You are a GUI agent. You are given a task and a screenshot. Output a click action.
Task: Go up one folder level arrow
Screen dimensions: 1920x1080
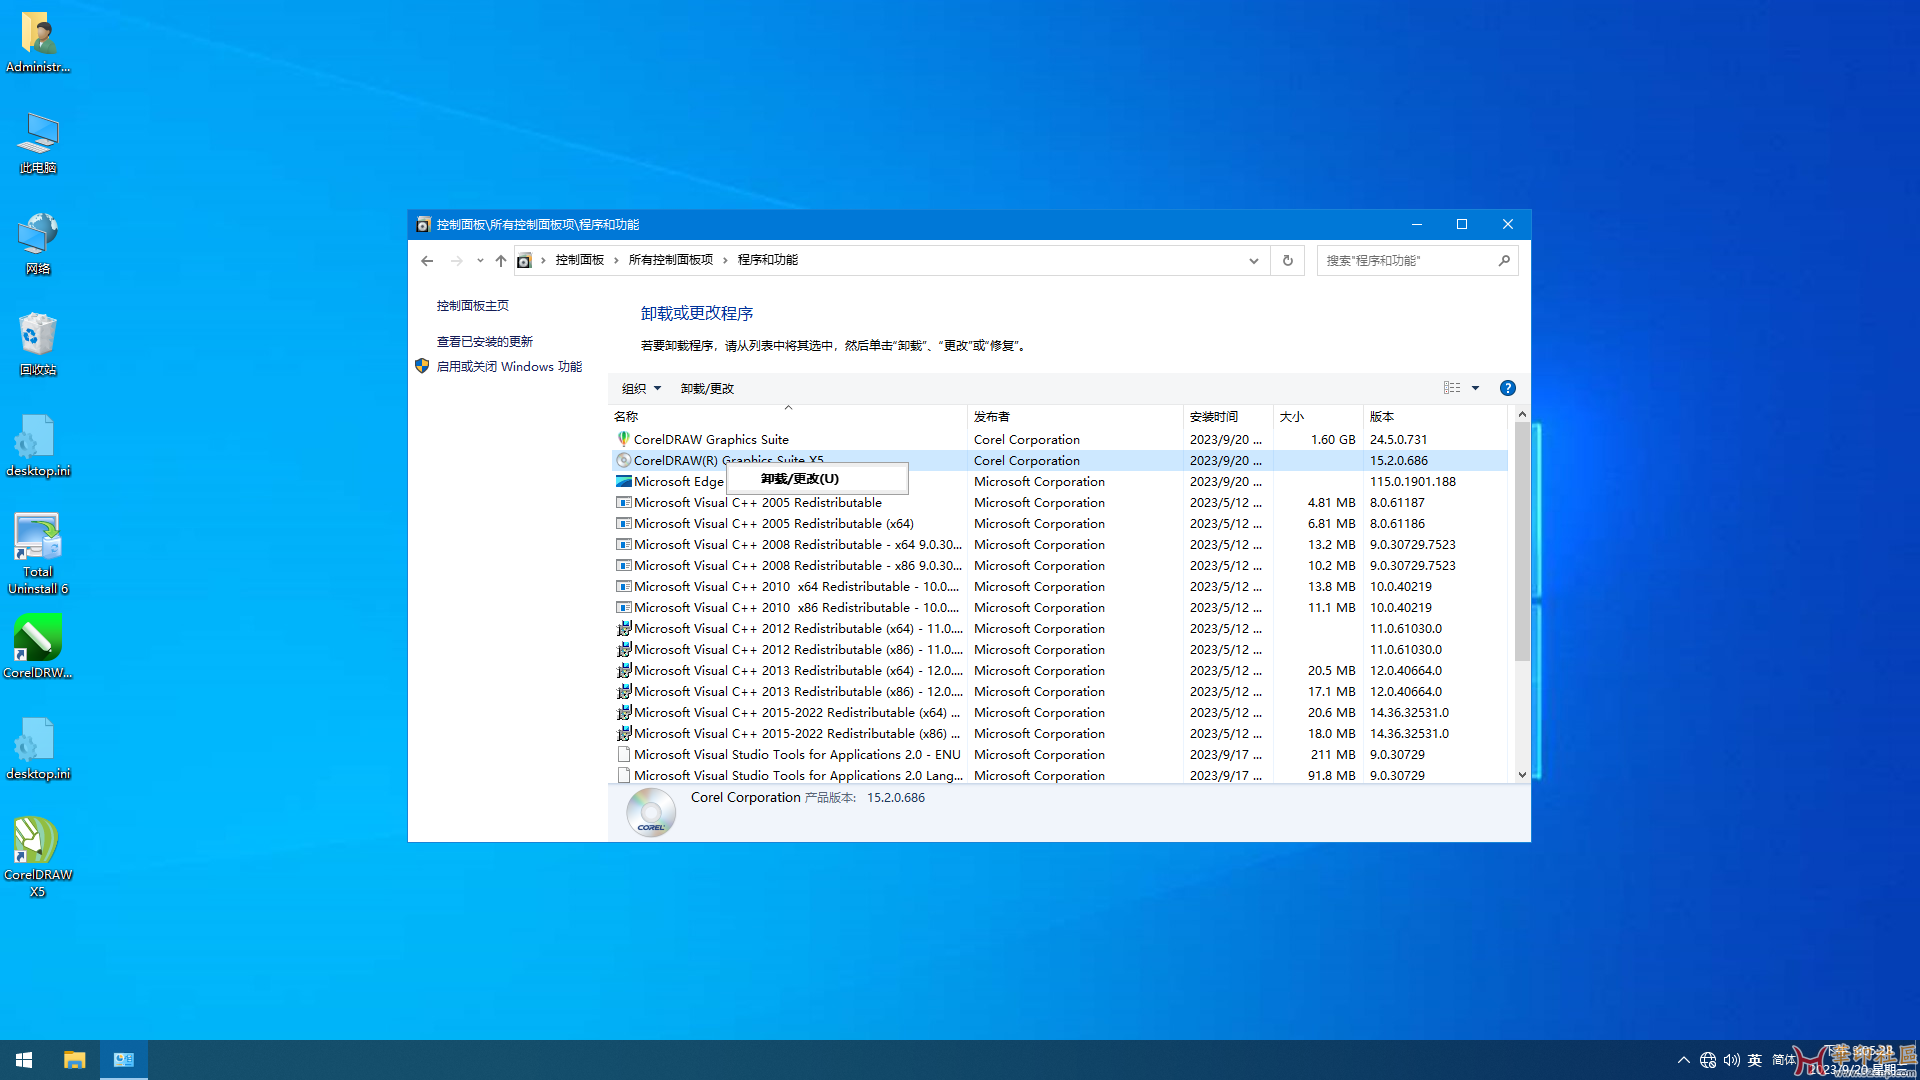point(501,260)
